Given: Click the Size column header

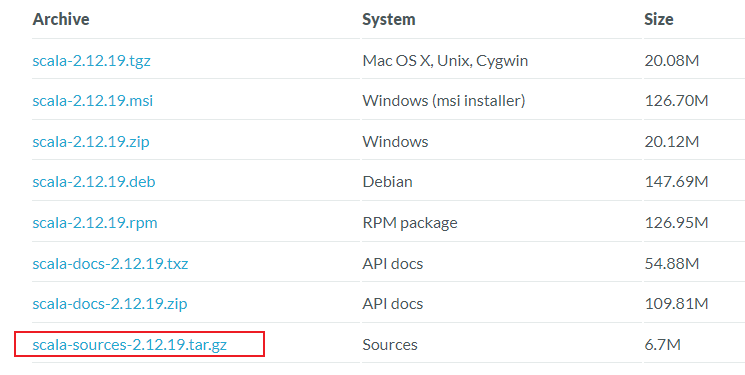Looking at the screenshot, I should [x=659, y=19].
